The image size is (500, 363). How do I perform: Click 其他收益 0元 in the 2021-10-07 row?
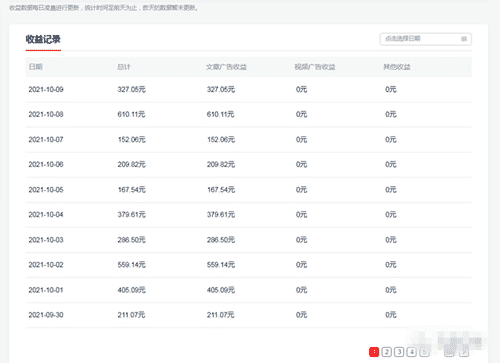391,139
